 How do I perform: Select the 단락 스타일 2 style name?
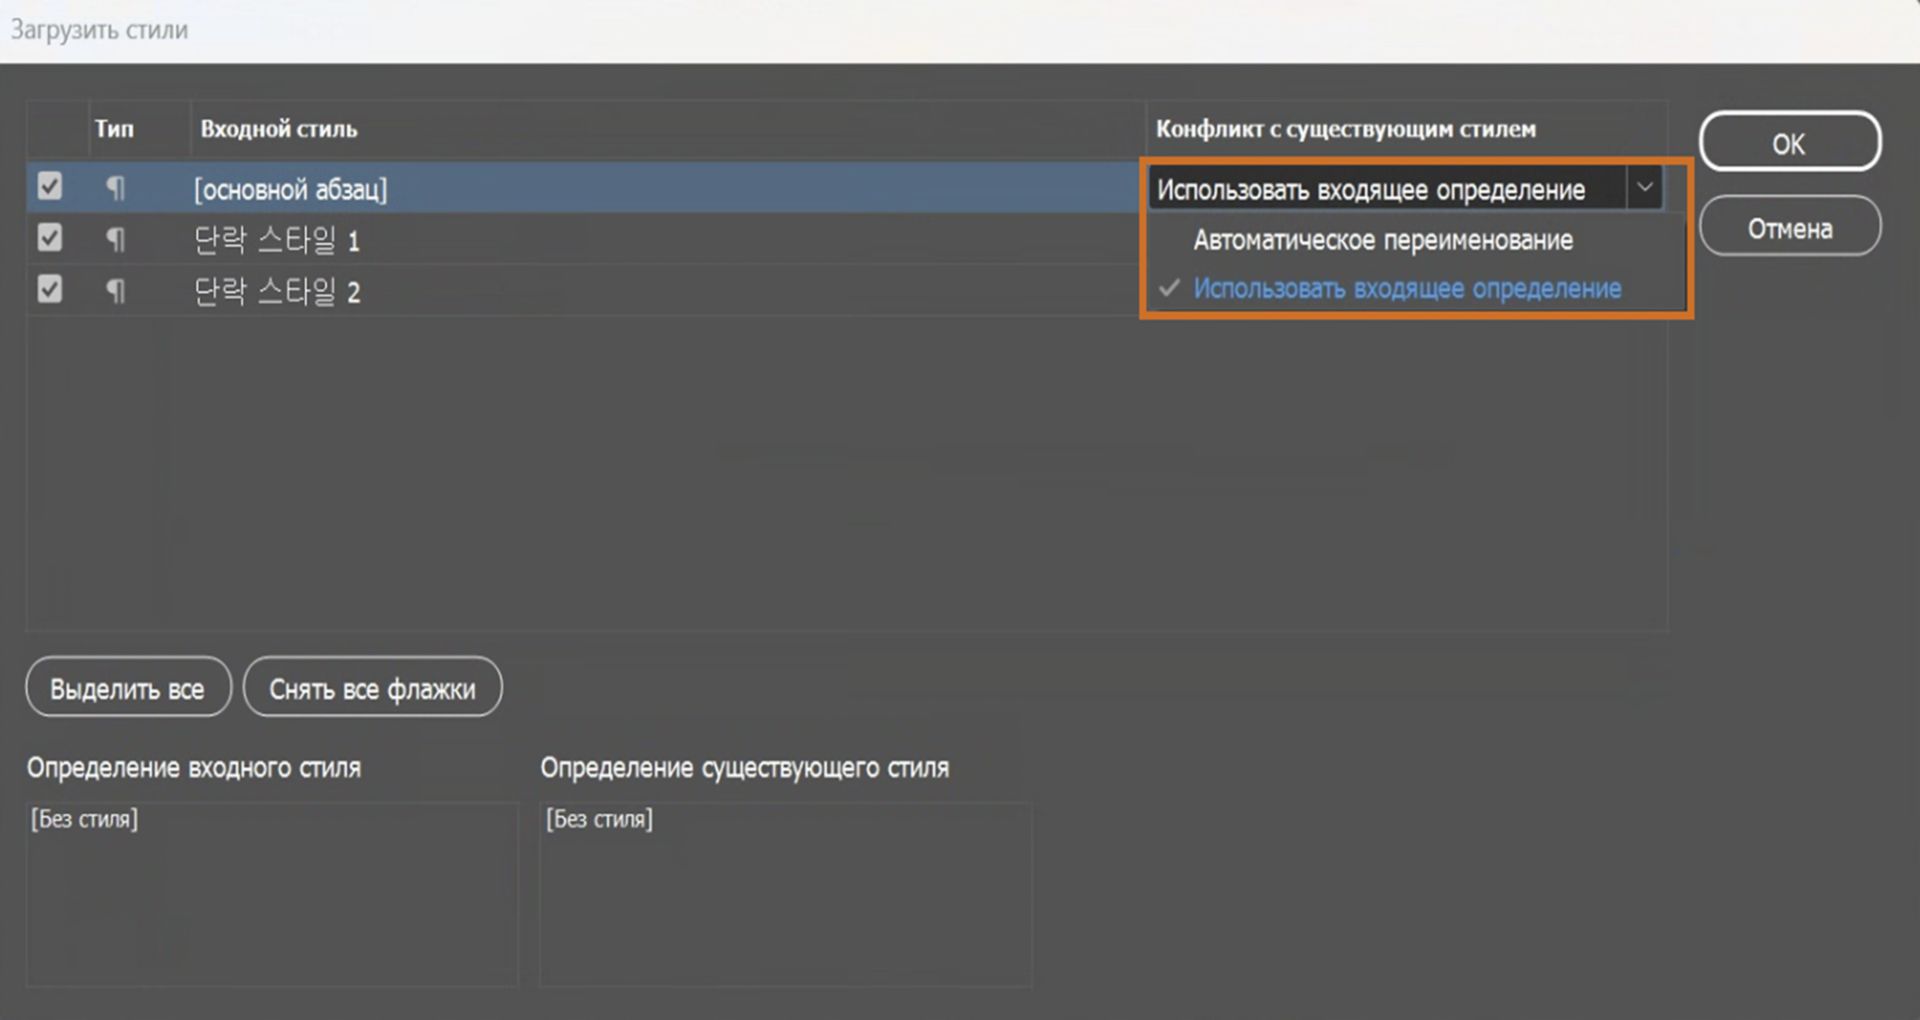tap(276, 291)
